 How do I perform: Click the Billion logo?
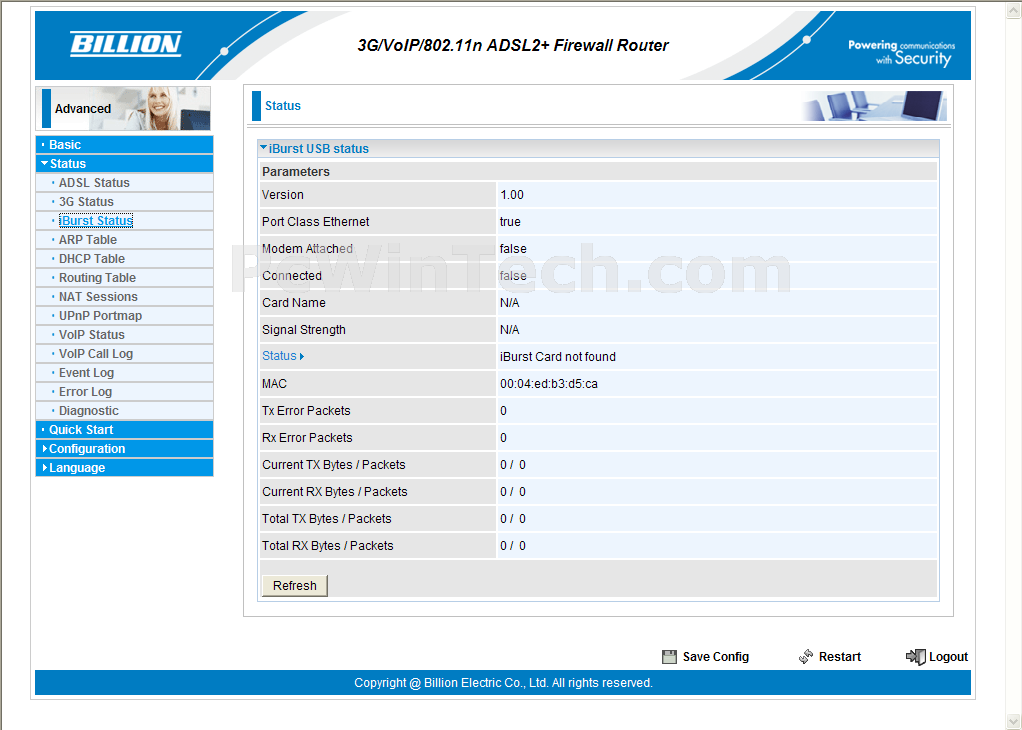(x=126, y=44)
